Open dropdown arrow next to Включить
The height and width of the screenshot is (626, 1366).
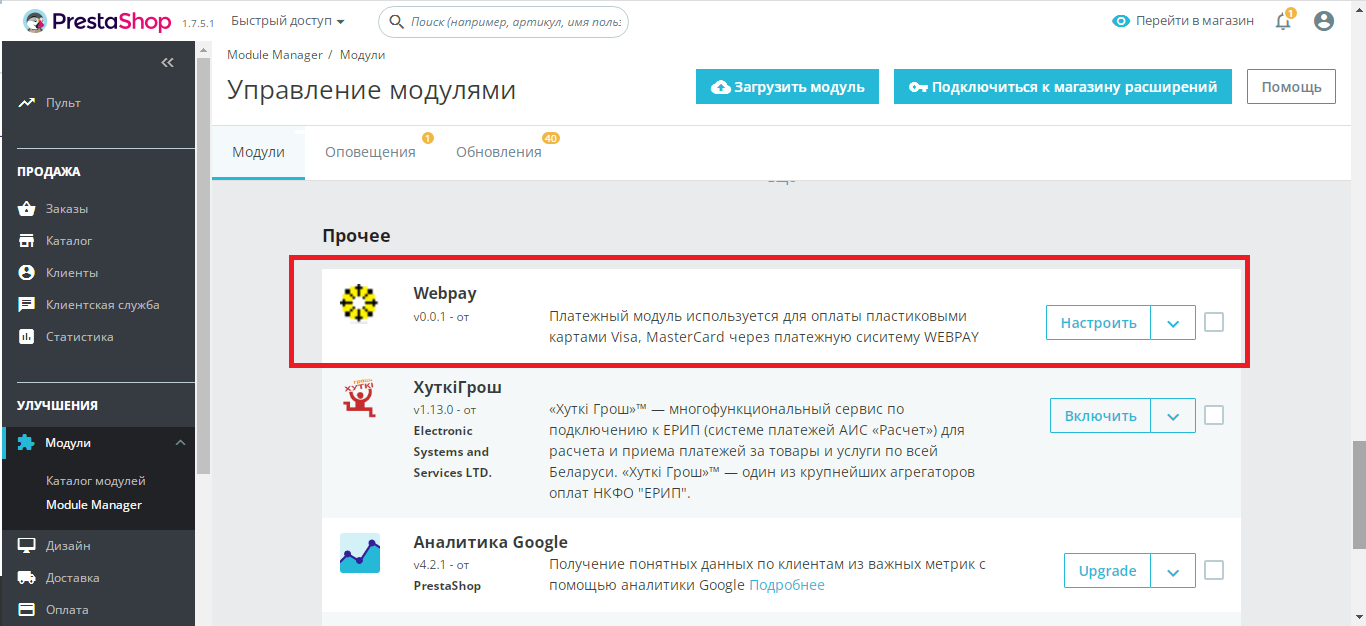pos(1173,416)
